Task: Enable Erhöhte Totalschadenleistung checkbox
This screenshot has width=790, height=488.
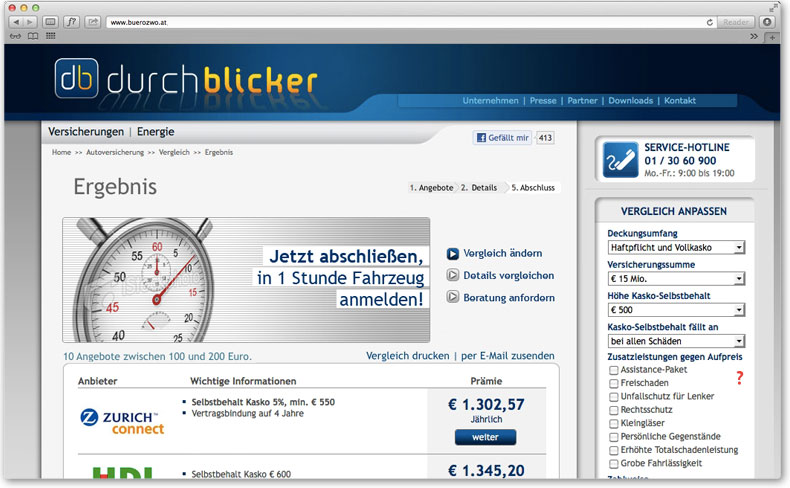Action: (x=613, y=450)
